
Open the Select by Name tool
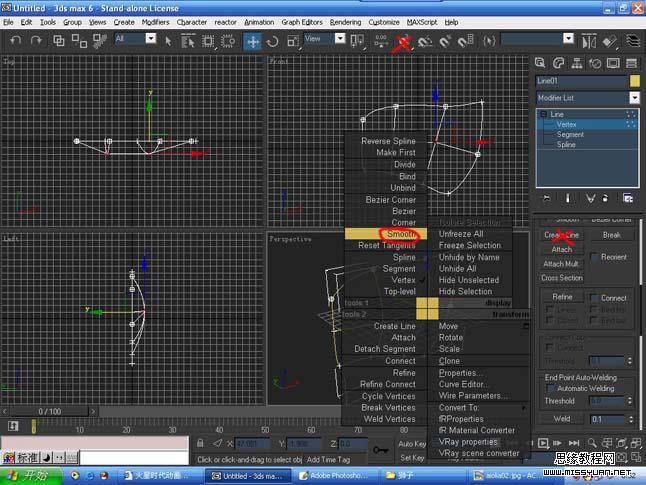tap(188, 41)
